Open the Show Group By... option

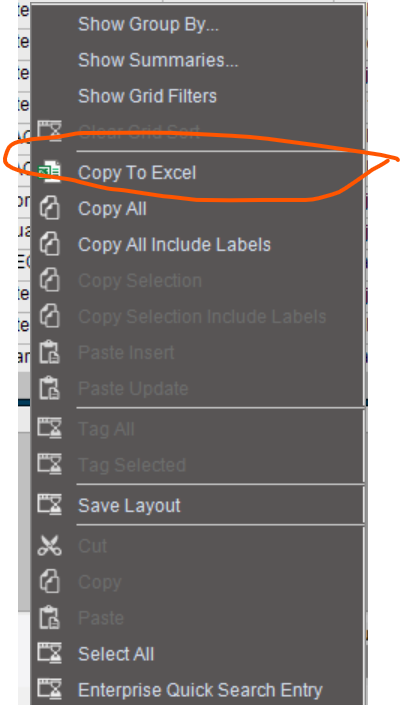pyautogui.click(x=148, y=24)
